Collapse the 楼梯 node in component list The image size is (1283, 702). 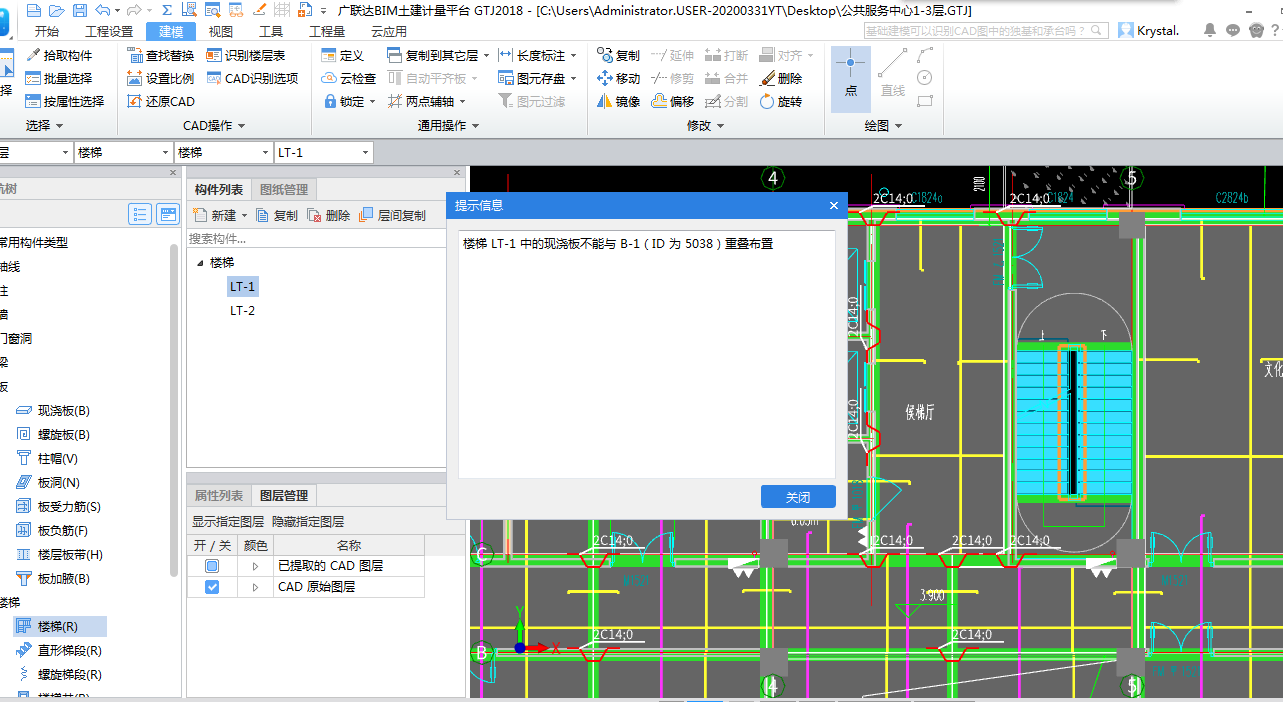coord(200,263)
